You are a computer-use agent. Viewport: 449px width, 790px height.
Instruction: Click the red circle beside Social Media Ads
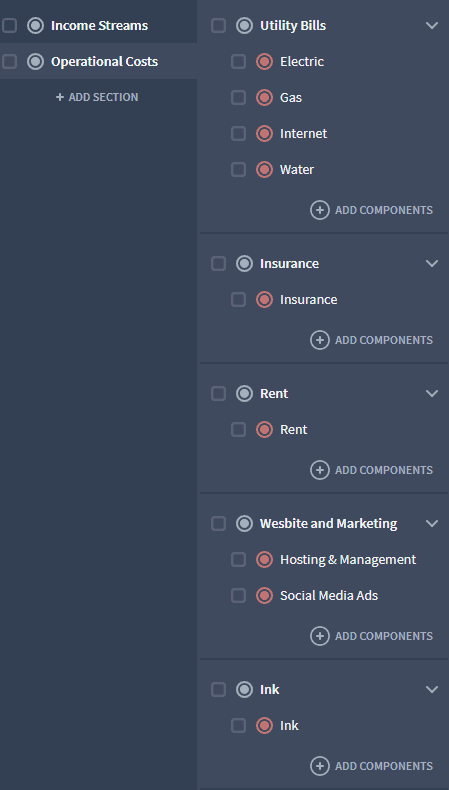pyautogui.click(x=265, y=596)
